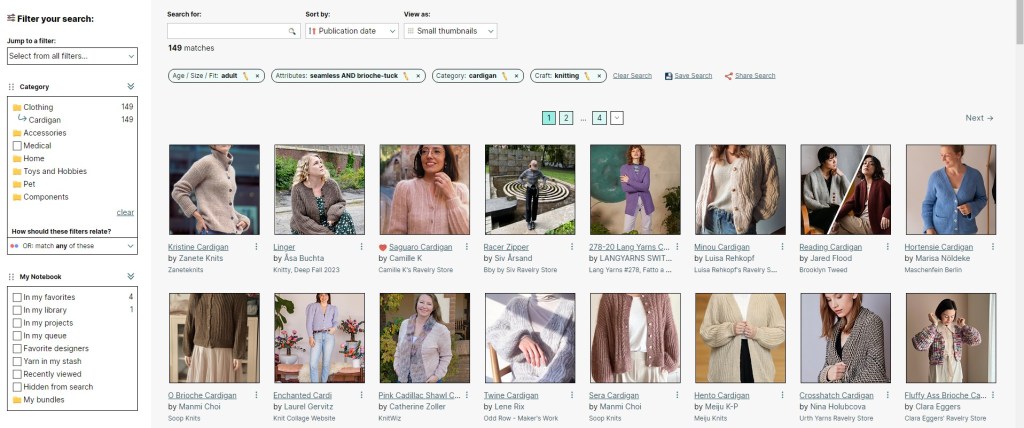Click the Clear Search link
This screenshot has height=428, width=1024.
click(632, 76)
